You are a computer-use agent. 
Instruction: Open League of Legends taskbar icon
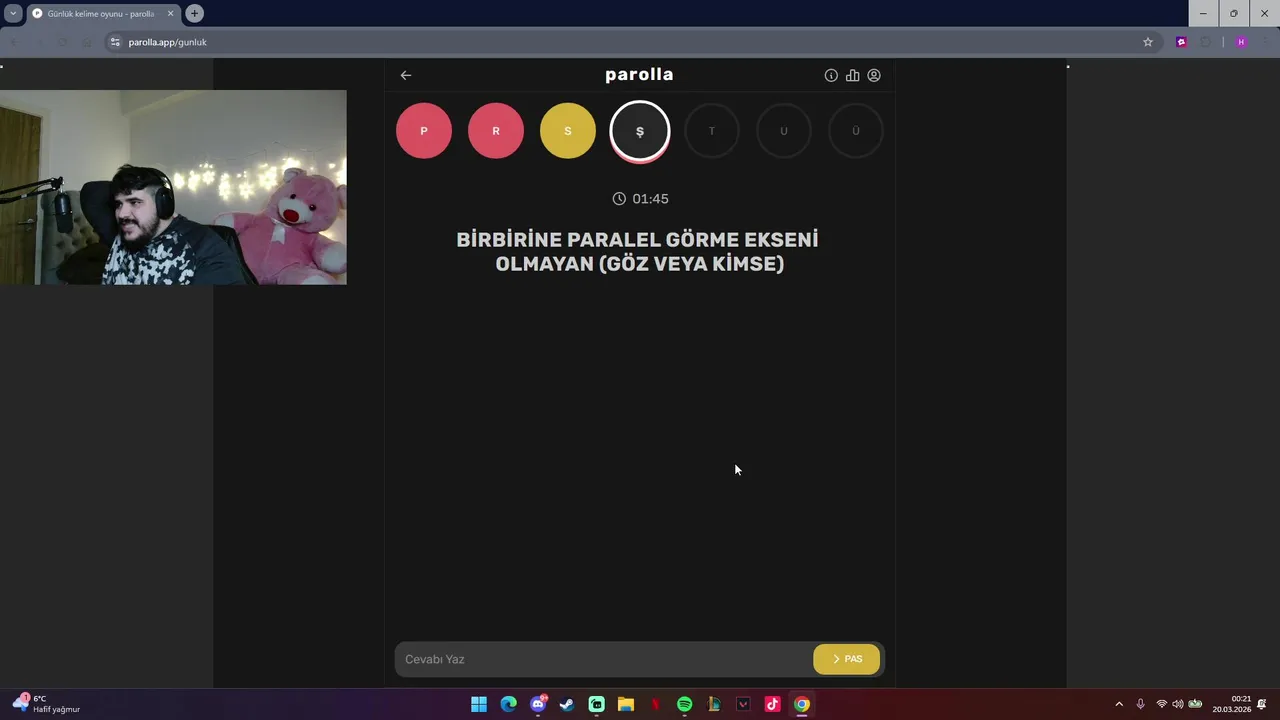[714, 704]
